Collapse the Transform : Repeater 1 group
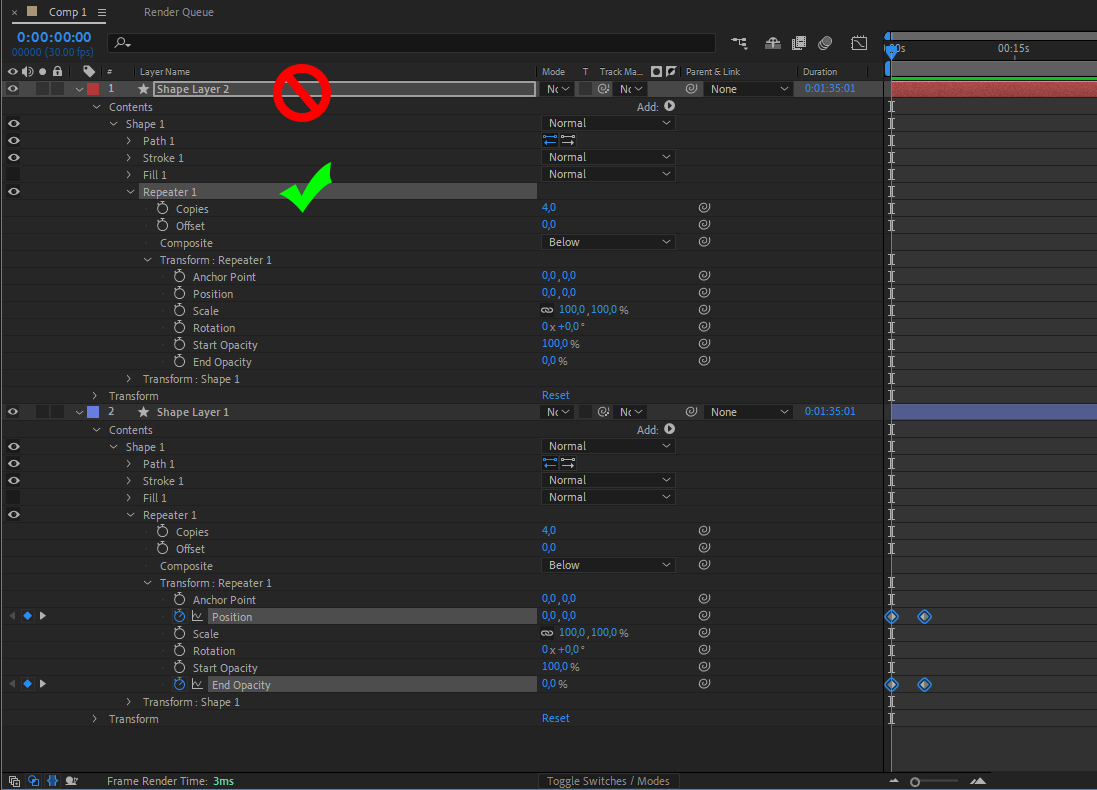 [x=147, y=259]
